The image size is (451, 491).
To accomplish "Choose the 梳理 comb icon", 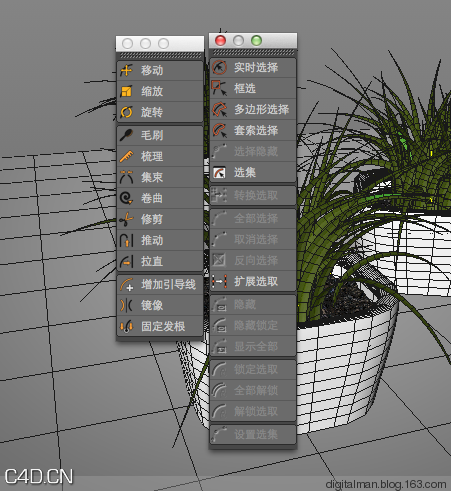I will (x=126, y=156).
